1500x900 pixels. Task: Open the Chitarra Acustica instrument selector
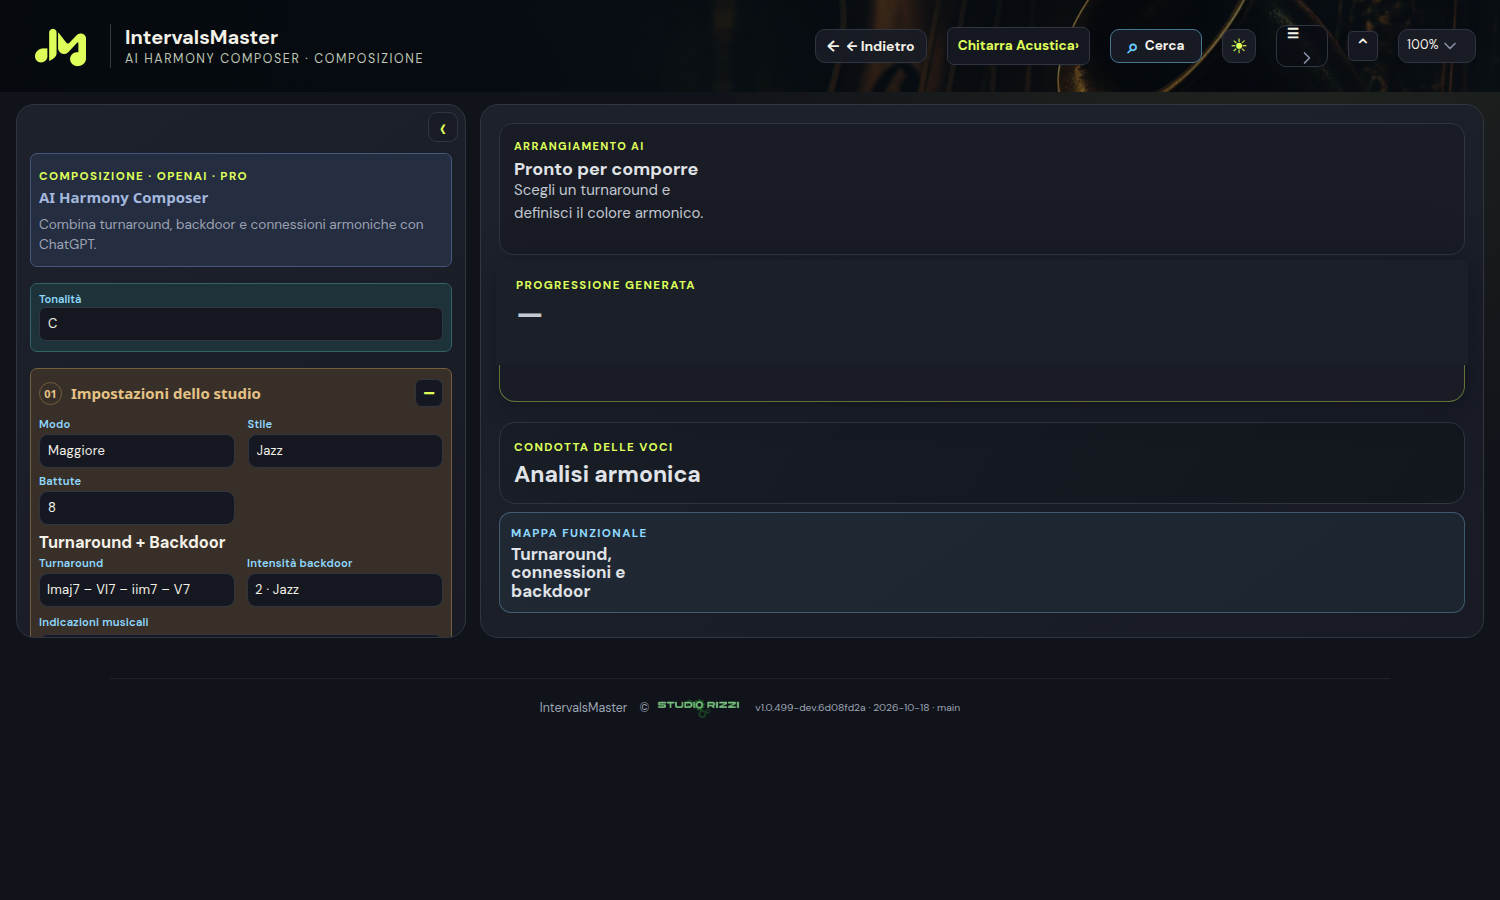[x=1018, y=46]
